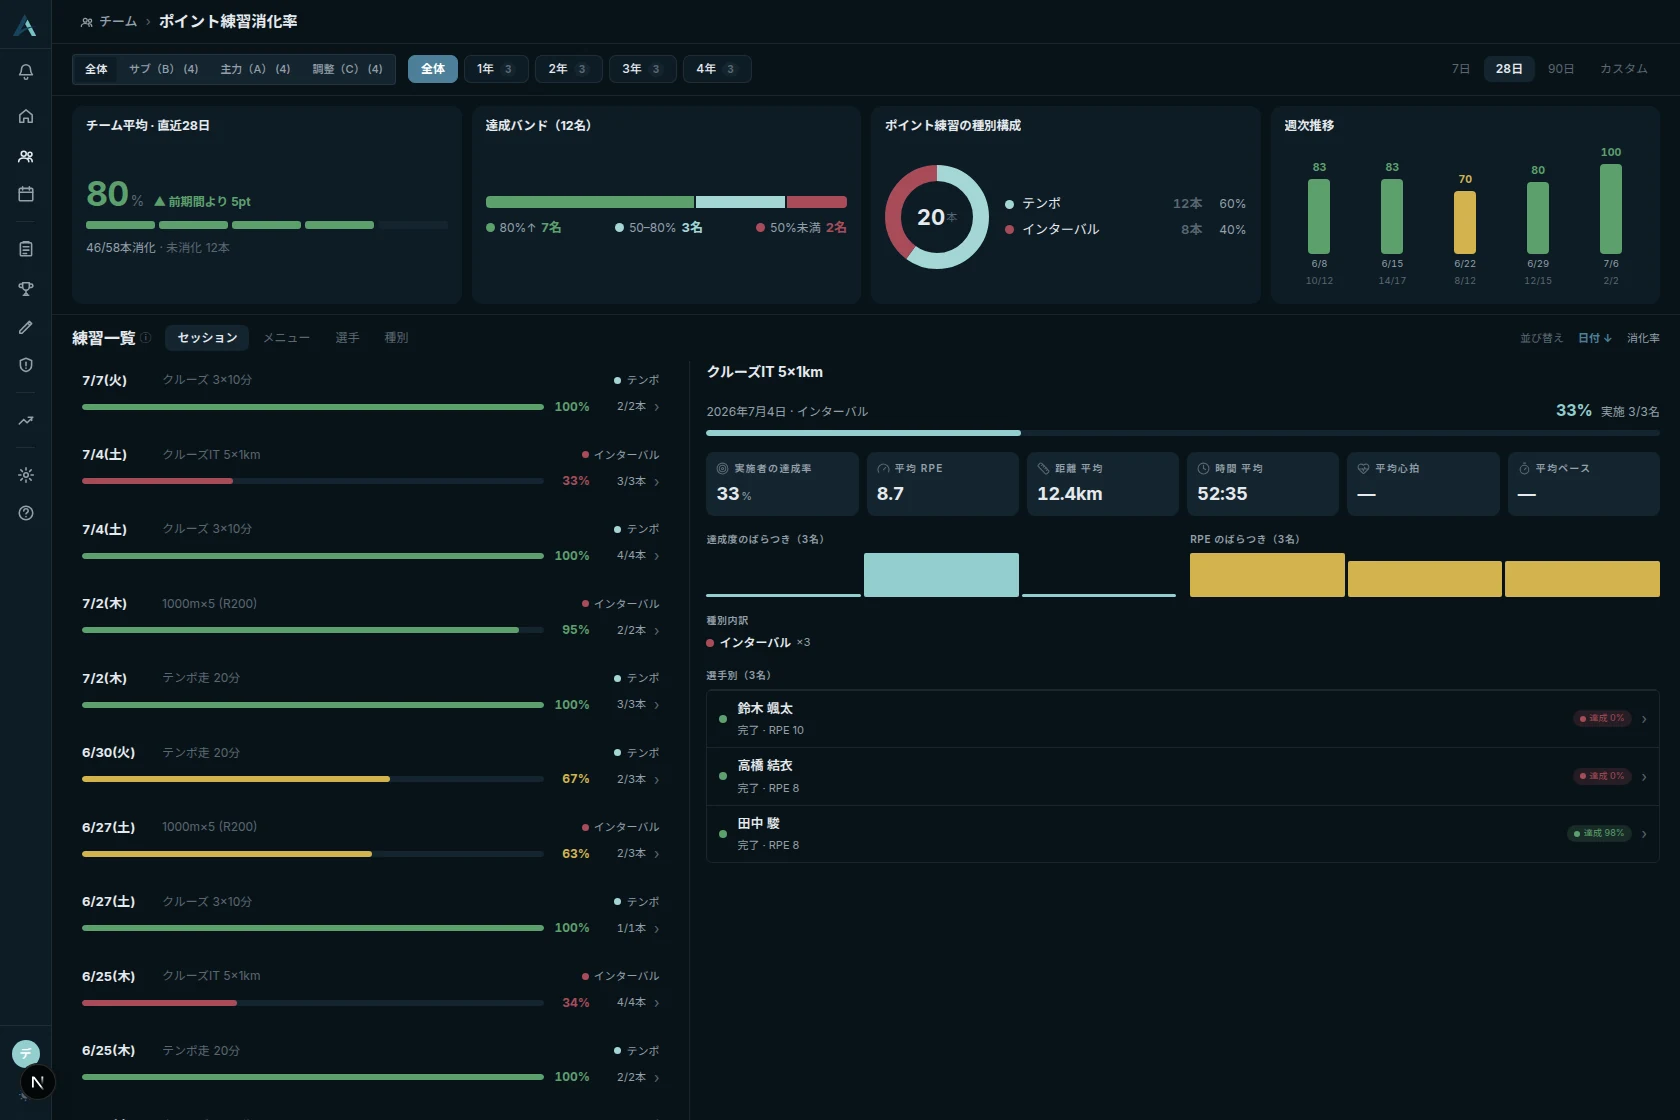Switch to the メニュー tab
The height and width of the screenshot is (1120, 1680).
pos(286,338)
